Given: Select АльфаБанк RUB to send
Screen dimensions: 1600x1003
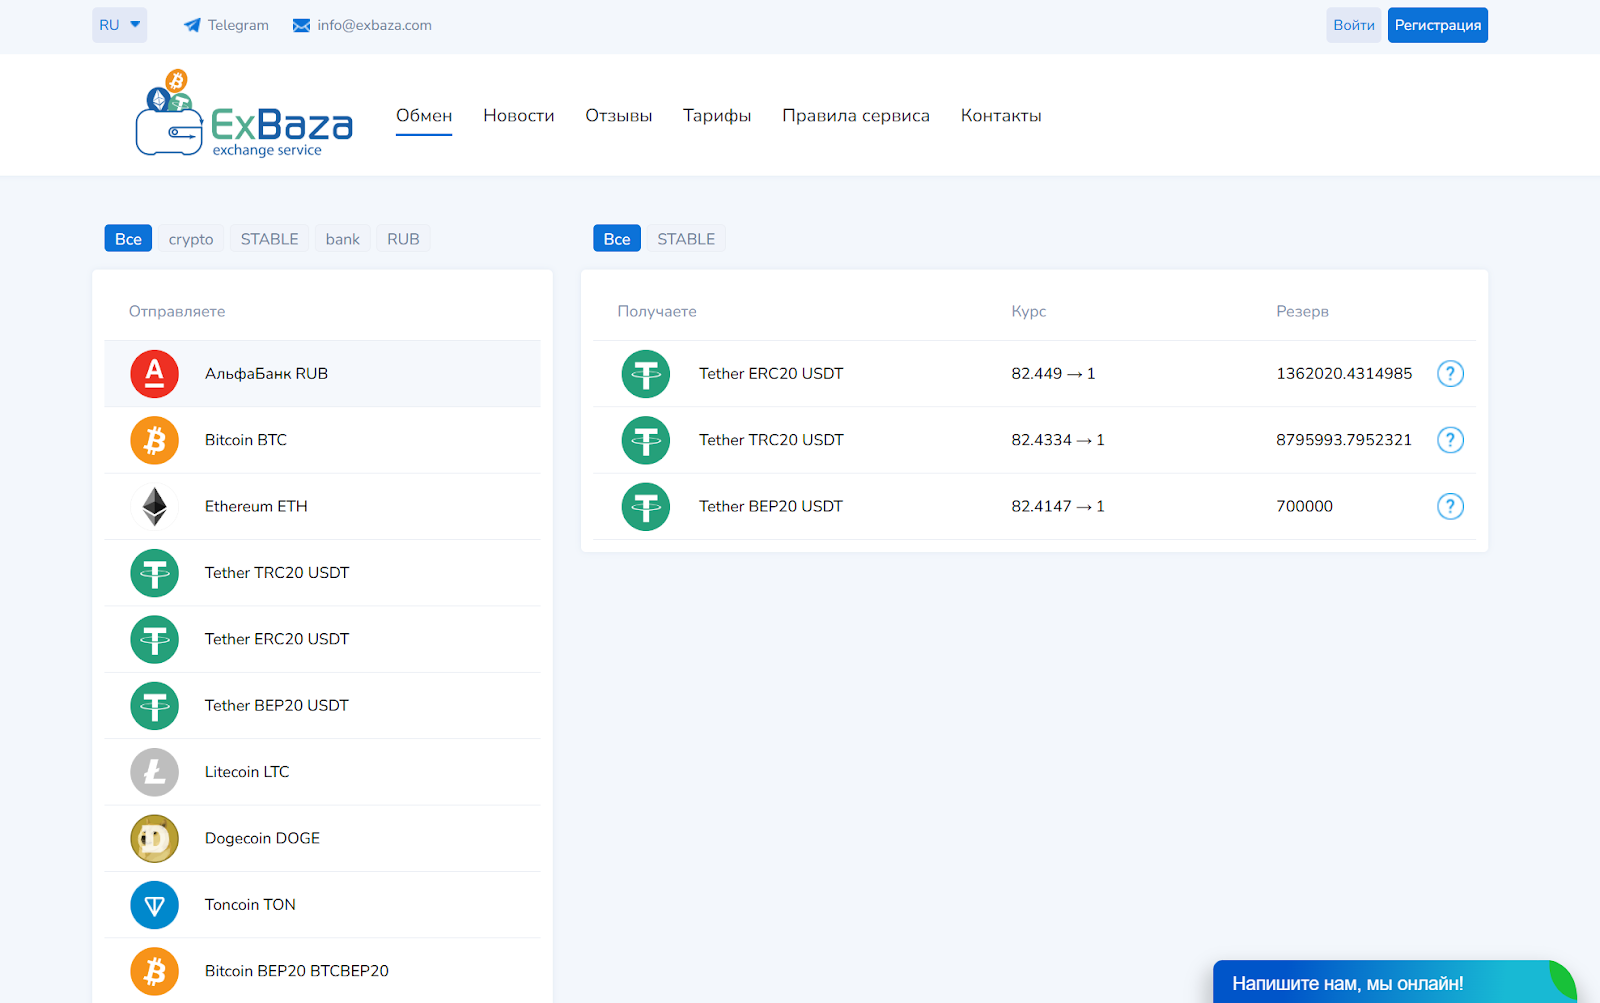Looking at the screenshot, I should [x=322, y=374].
